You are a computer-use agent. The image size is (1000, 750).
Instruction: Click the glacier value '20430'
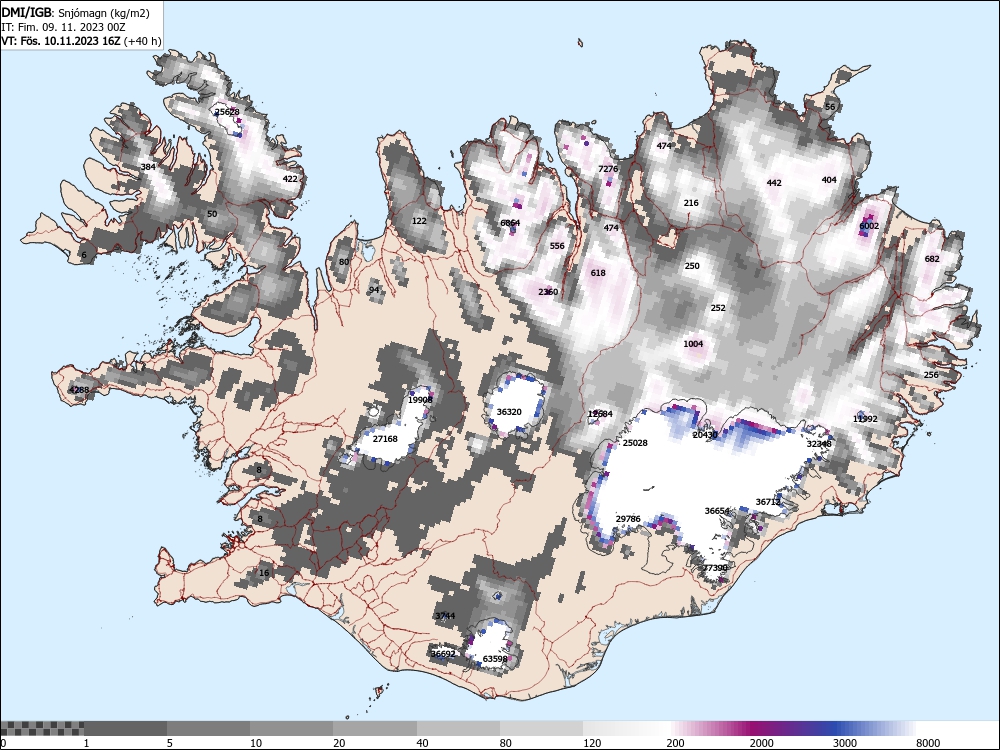pos(705,435)
